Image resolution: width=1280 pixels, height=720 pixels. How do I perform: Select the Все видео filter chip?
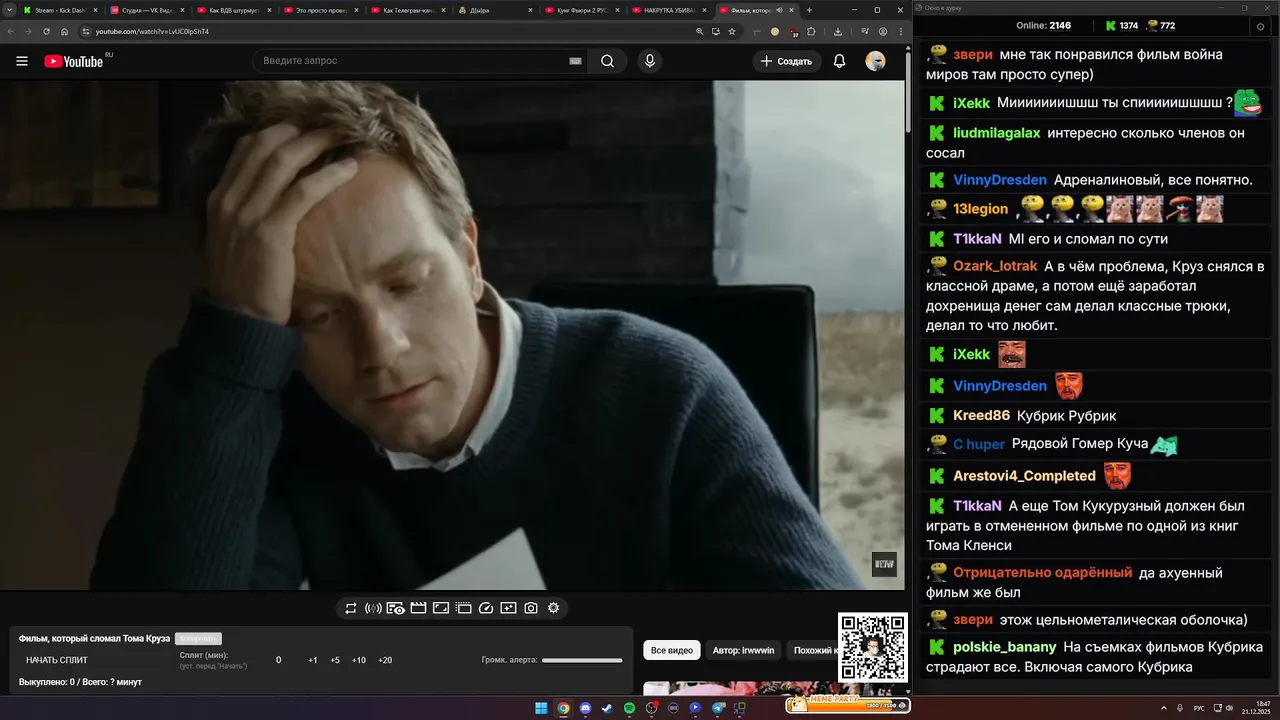[672, 650]
